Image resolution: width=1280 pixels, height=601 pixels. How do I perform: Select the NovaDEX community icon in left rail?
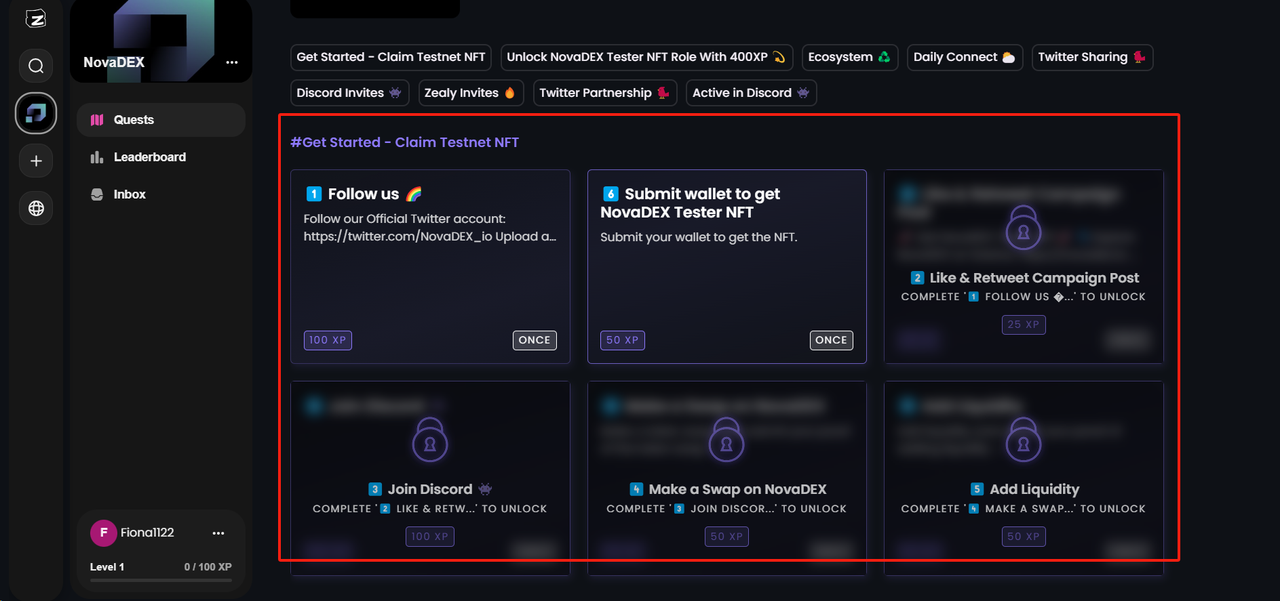pyautogui.click(x=36, y=113)
